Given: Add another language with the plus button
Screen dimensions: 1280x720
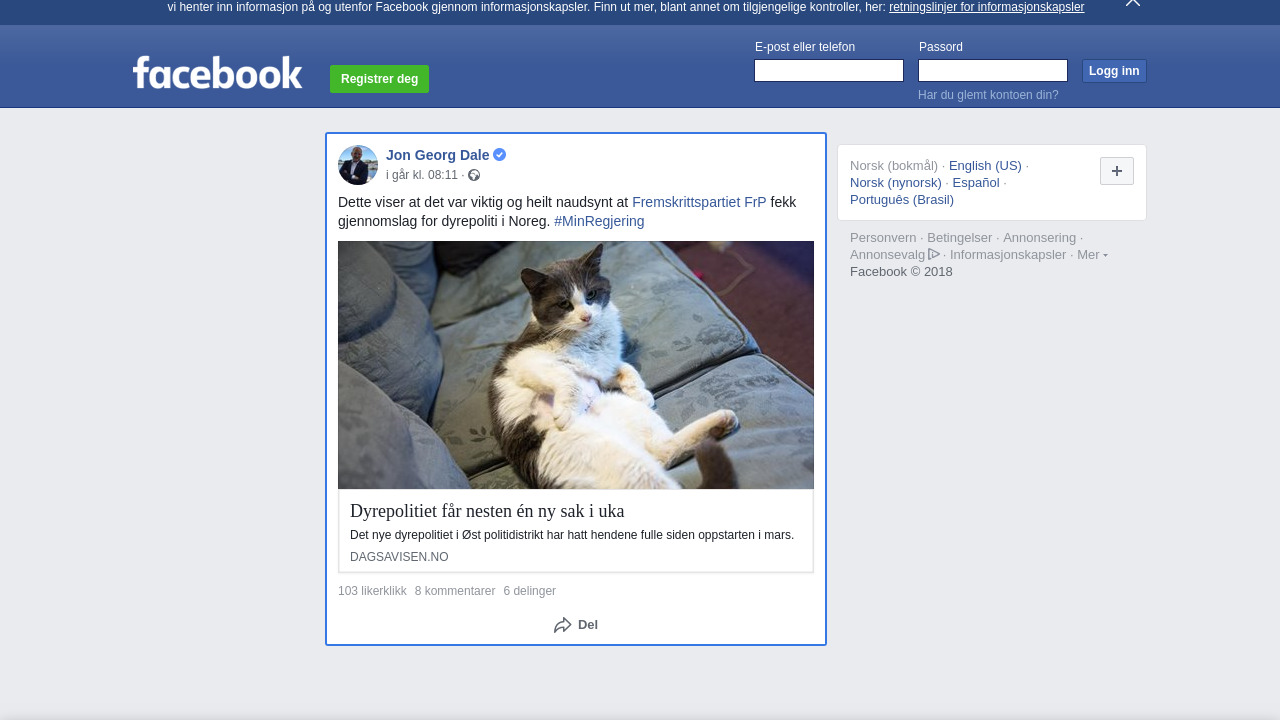Looking at the screenshot, I should (1117, 171).
